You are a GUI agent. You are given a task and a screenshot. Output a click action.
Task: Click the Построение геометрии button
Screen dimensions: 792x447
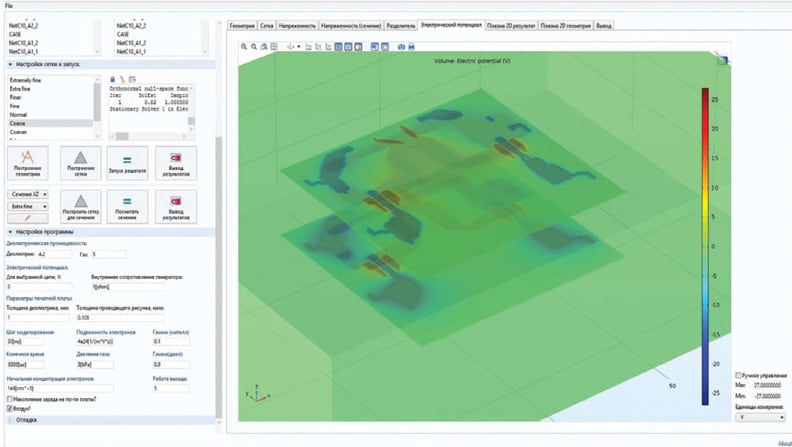(x=28, y=163)
